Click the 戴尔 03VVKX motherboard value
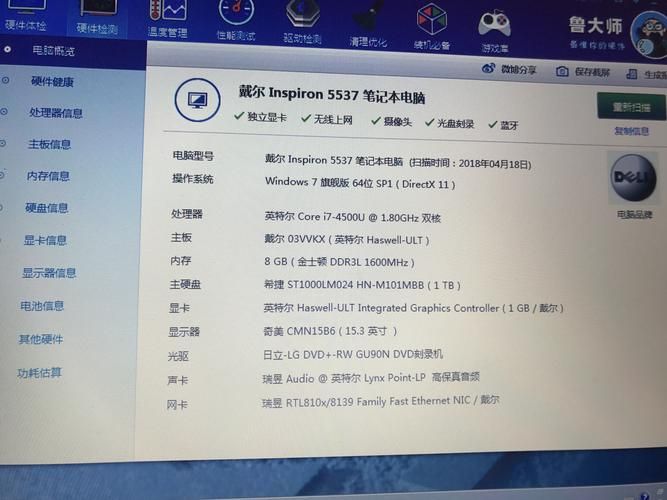Screen dimensions: 667x500 (346, 240)
